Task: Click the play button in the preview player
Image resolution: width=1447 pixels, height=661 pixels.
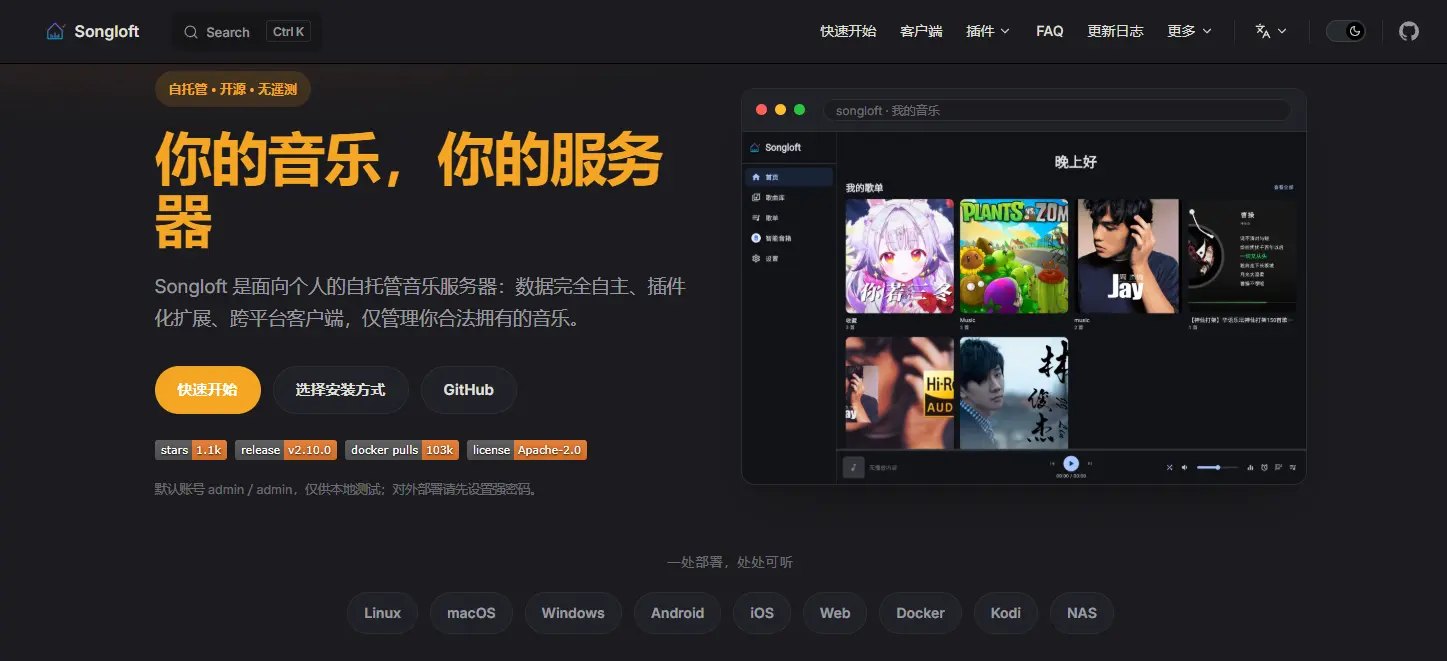Action: (x=1071, y=463)
